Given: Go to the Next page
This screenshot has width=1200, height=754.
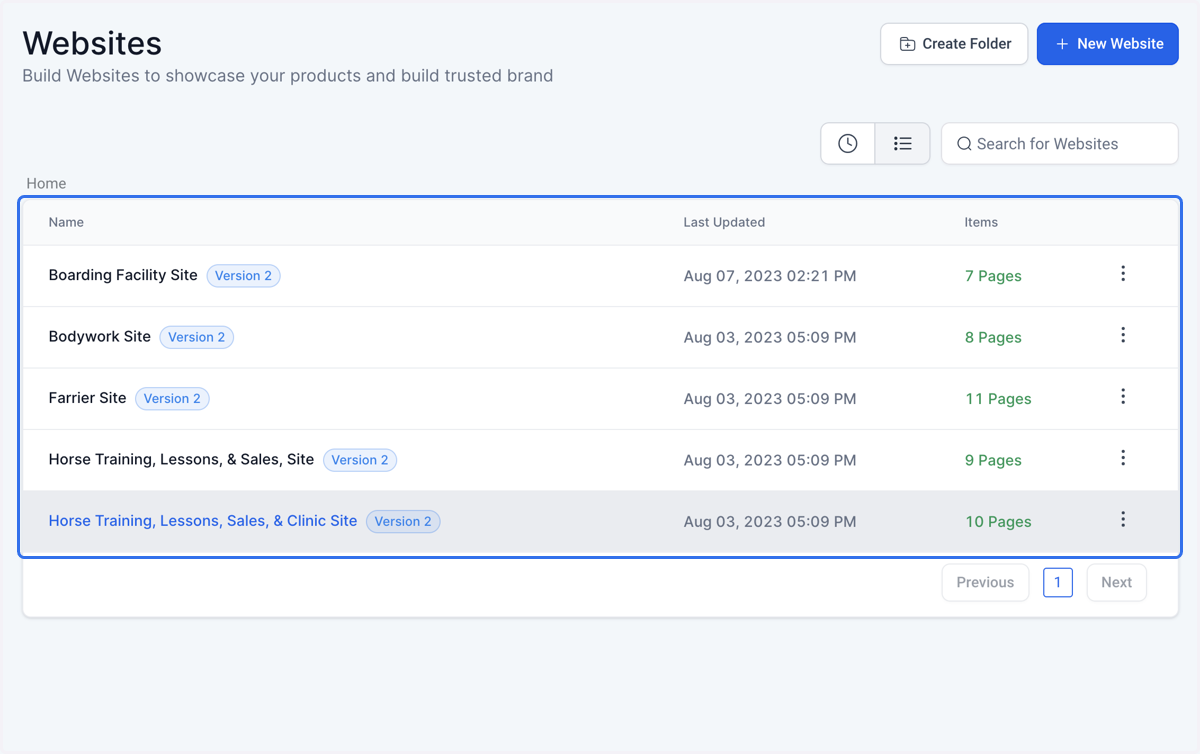Looking at the screenshot, I should pos(1117,582).
